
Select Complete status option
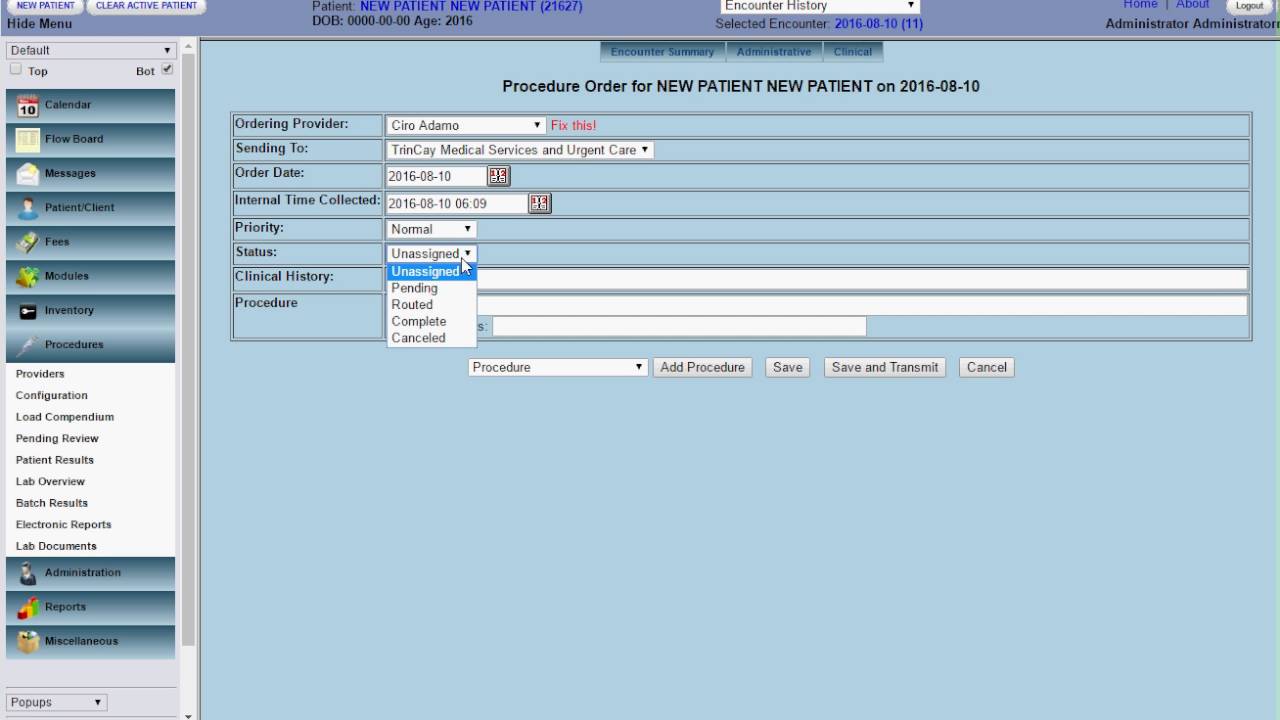(431, 321)
